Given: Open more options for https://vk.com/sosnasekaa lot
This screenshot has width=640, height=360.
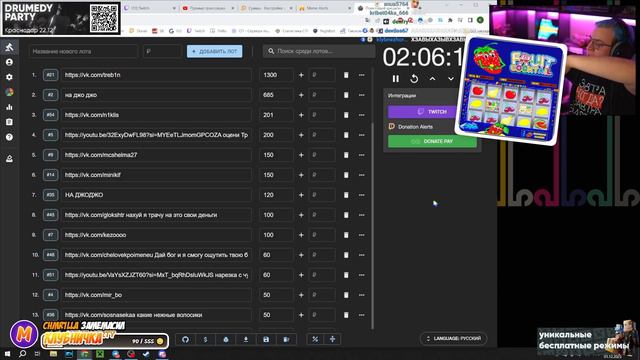Looking at the screenshot, I should point(362,315).
